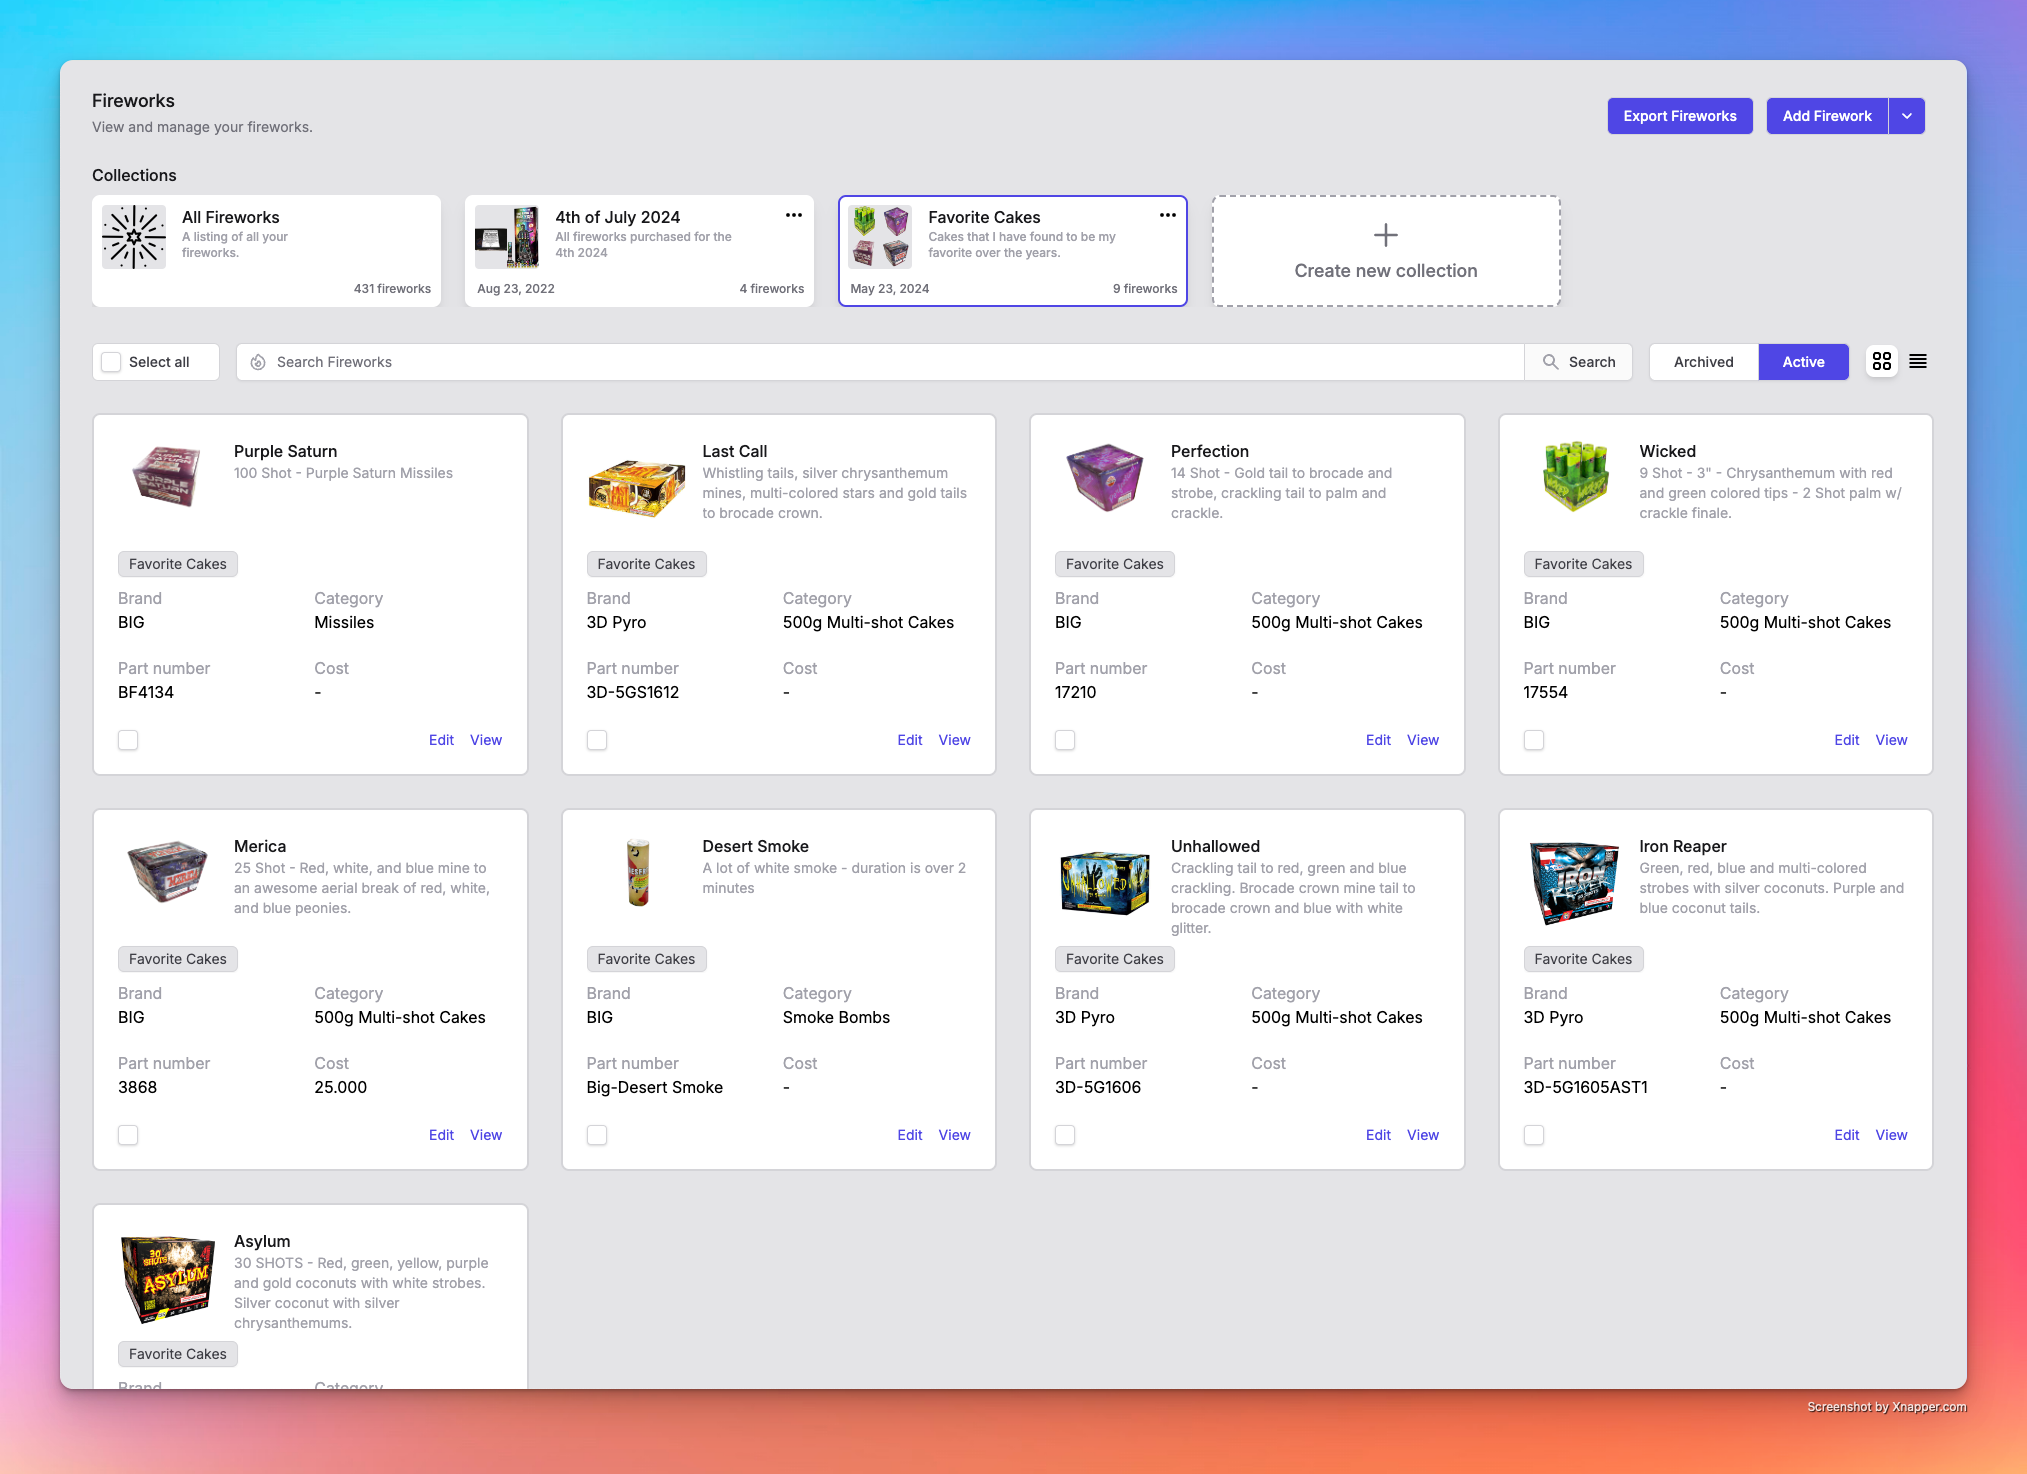
Task: Expand the Add Firework dropdown arrow
Action: (1907, 116)
